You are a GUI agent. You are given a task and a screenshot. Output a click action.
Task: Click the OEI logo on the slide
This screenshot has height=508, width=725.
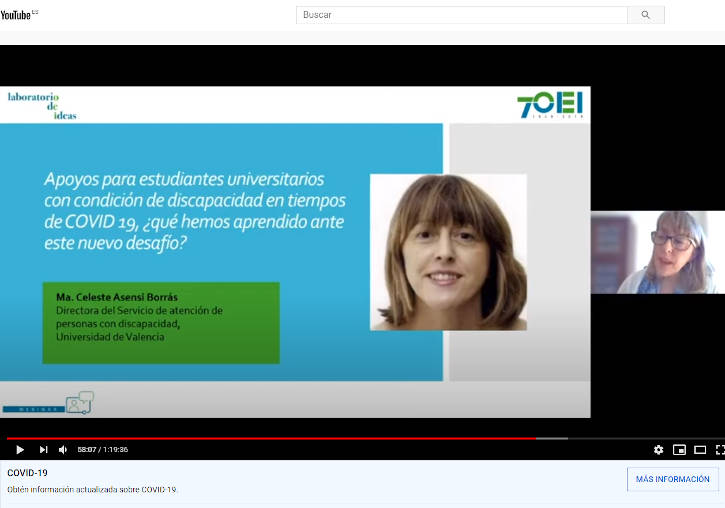click(x=549, y=105)
